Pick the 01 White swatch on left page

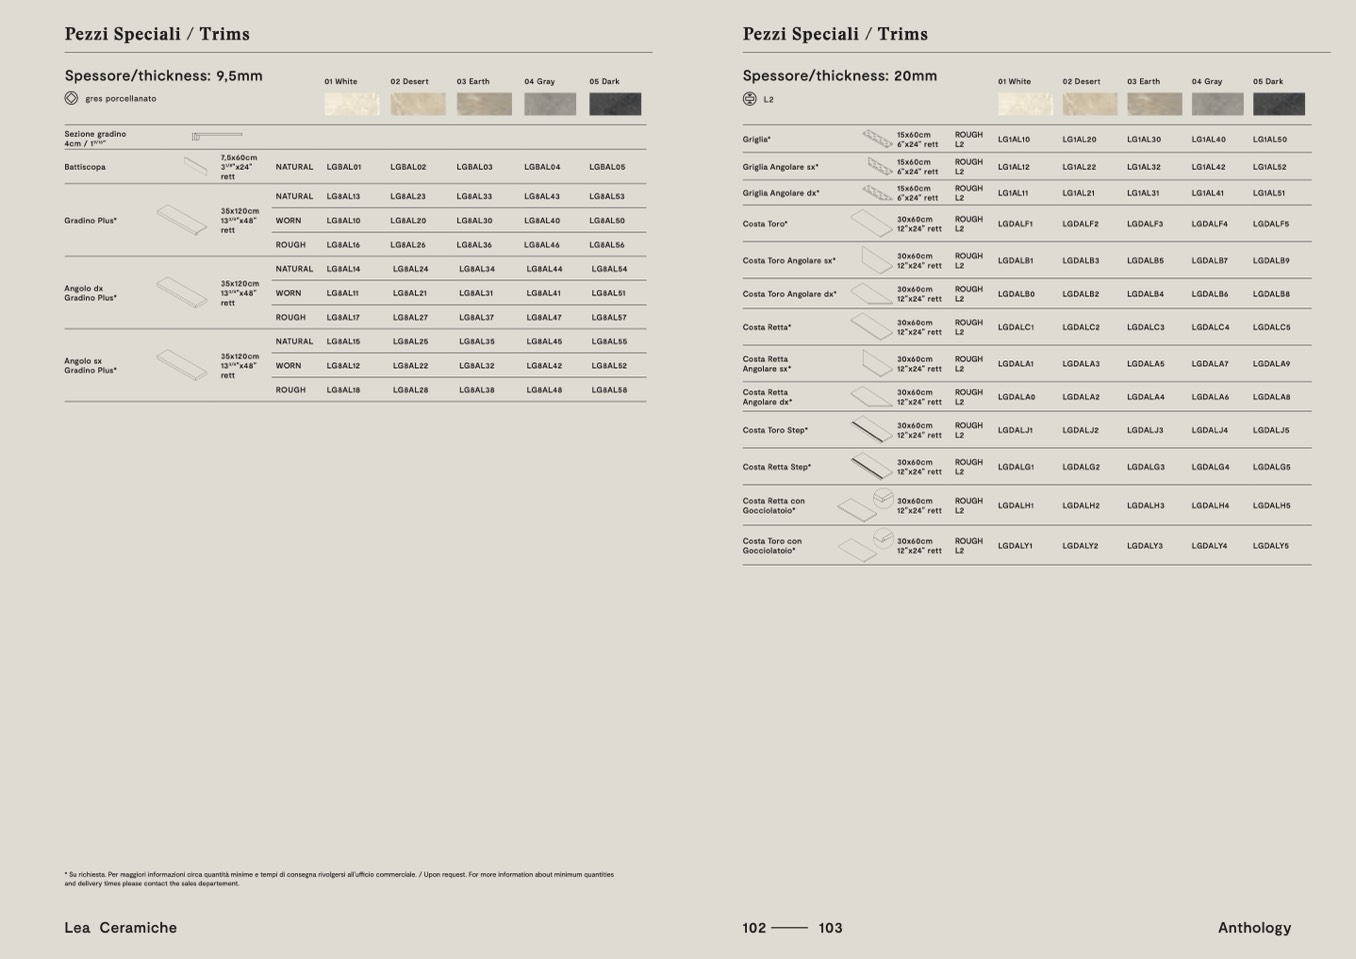point(351,104)
